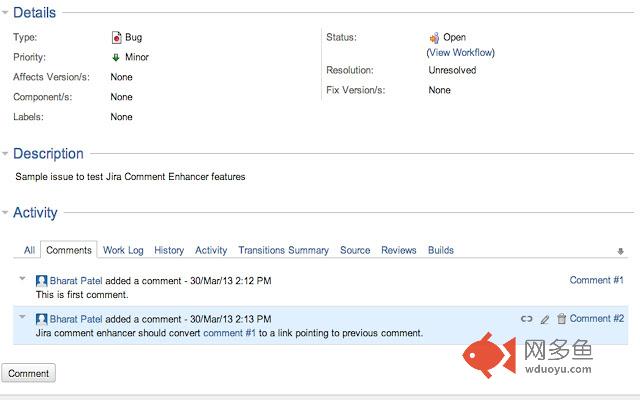Click the 'This is first comment.' text
This screenshot has width=640, height=400.
pos(82,295)
